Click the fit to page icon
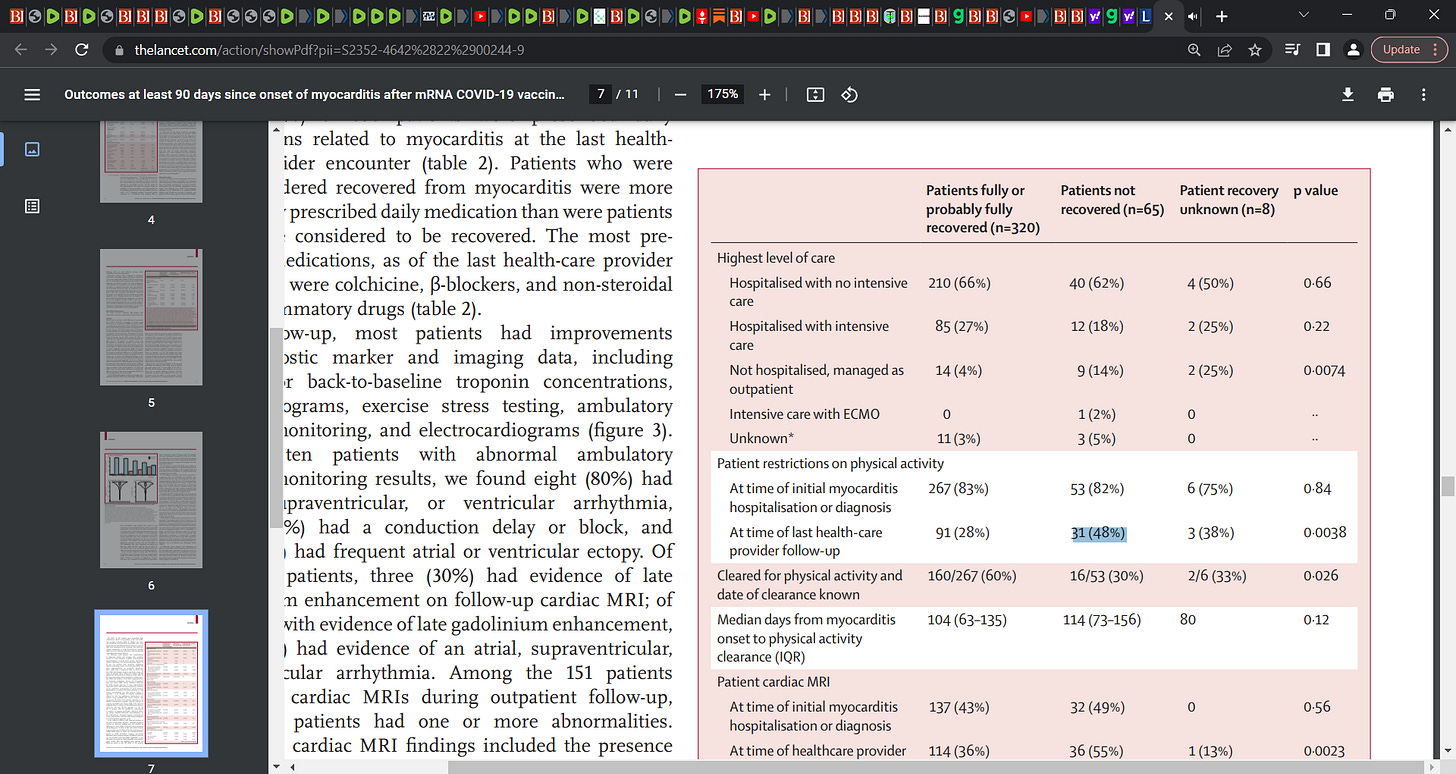The height and width of the screenshot is (774, 1456). click(815, 94)
